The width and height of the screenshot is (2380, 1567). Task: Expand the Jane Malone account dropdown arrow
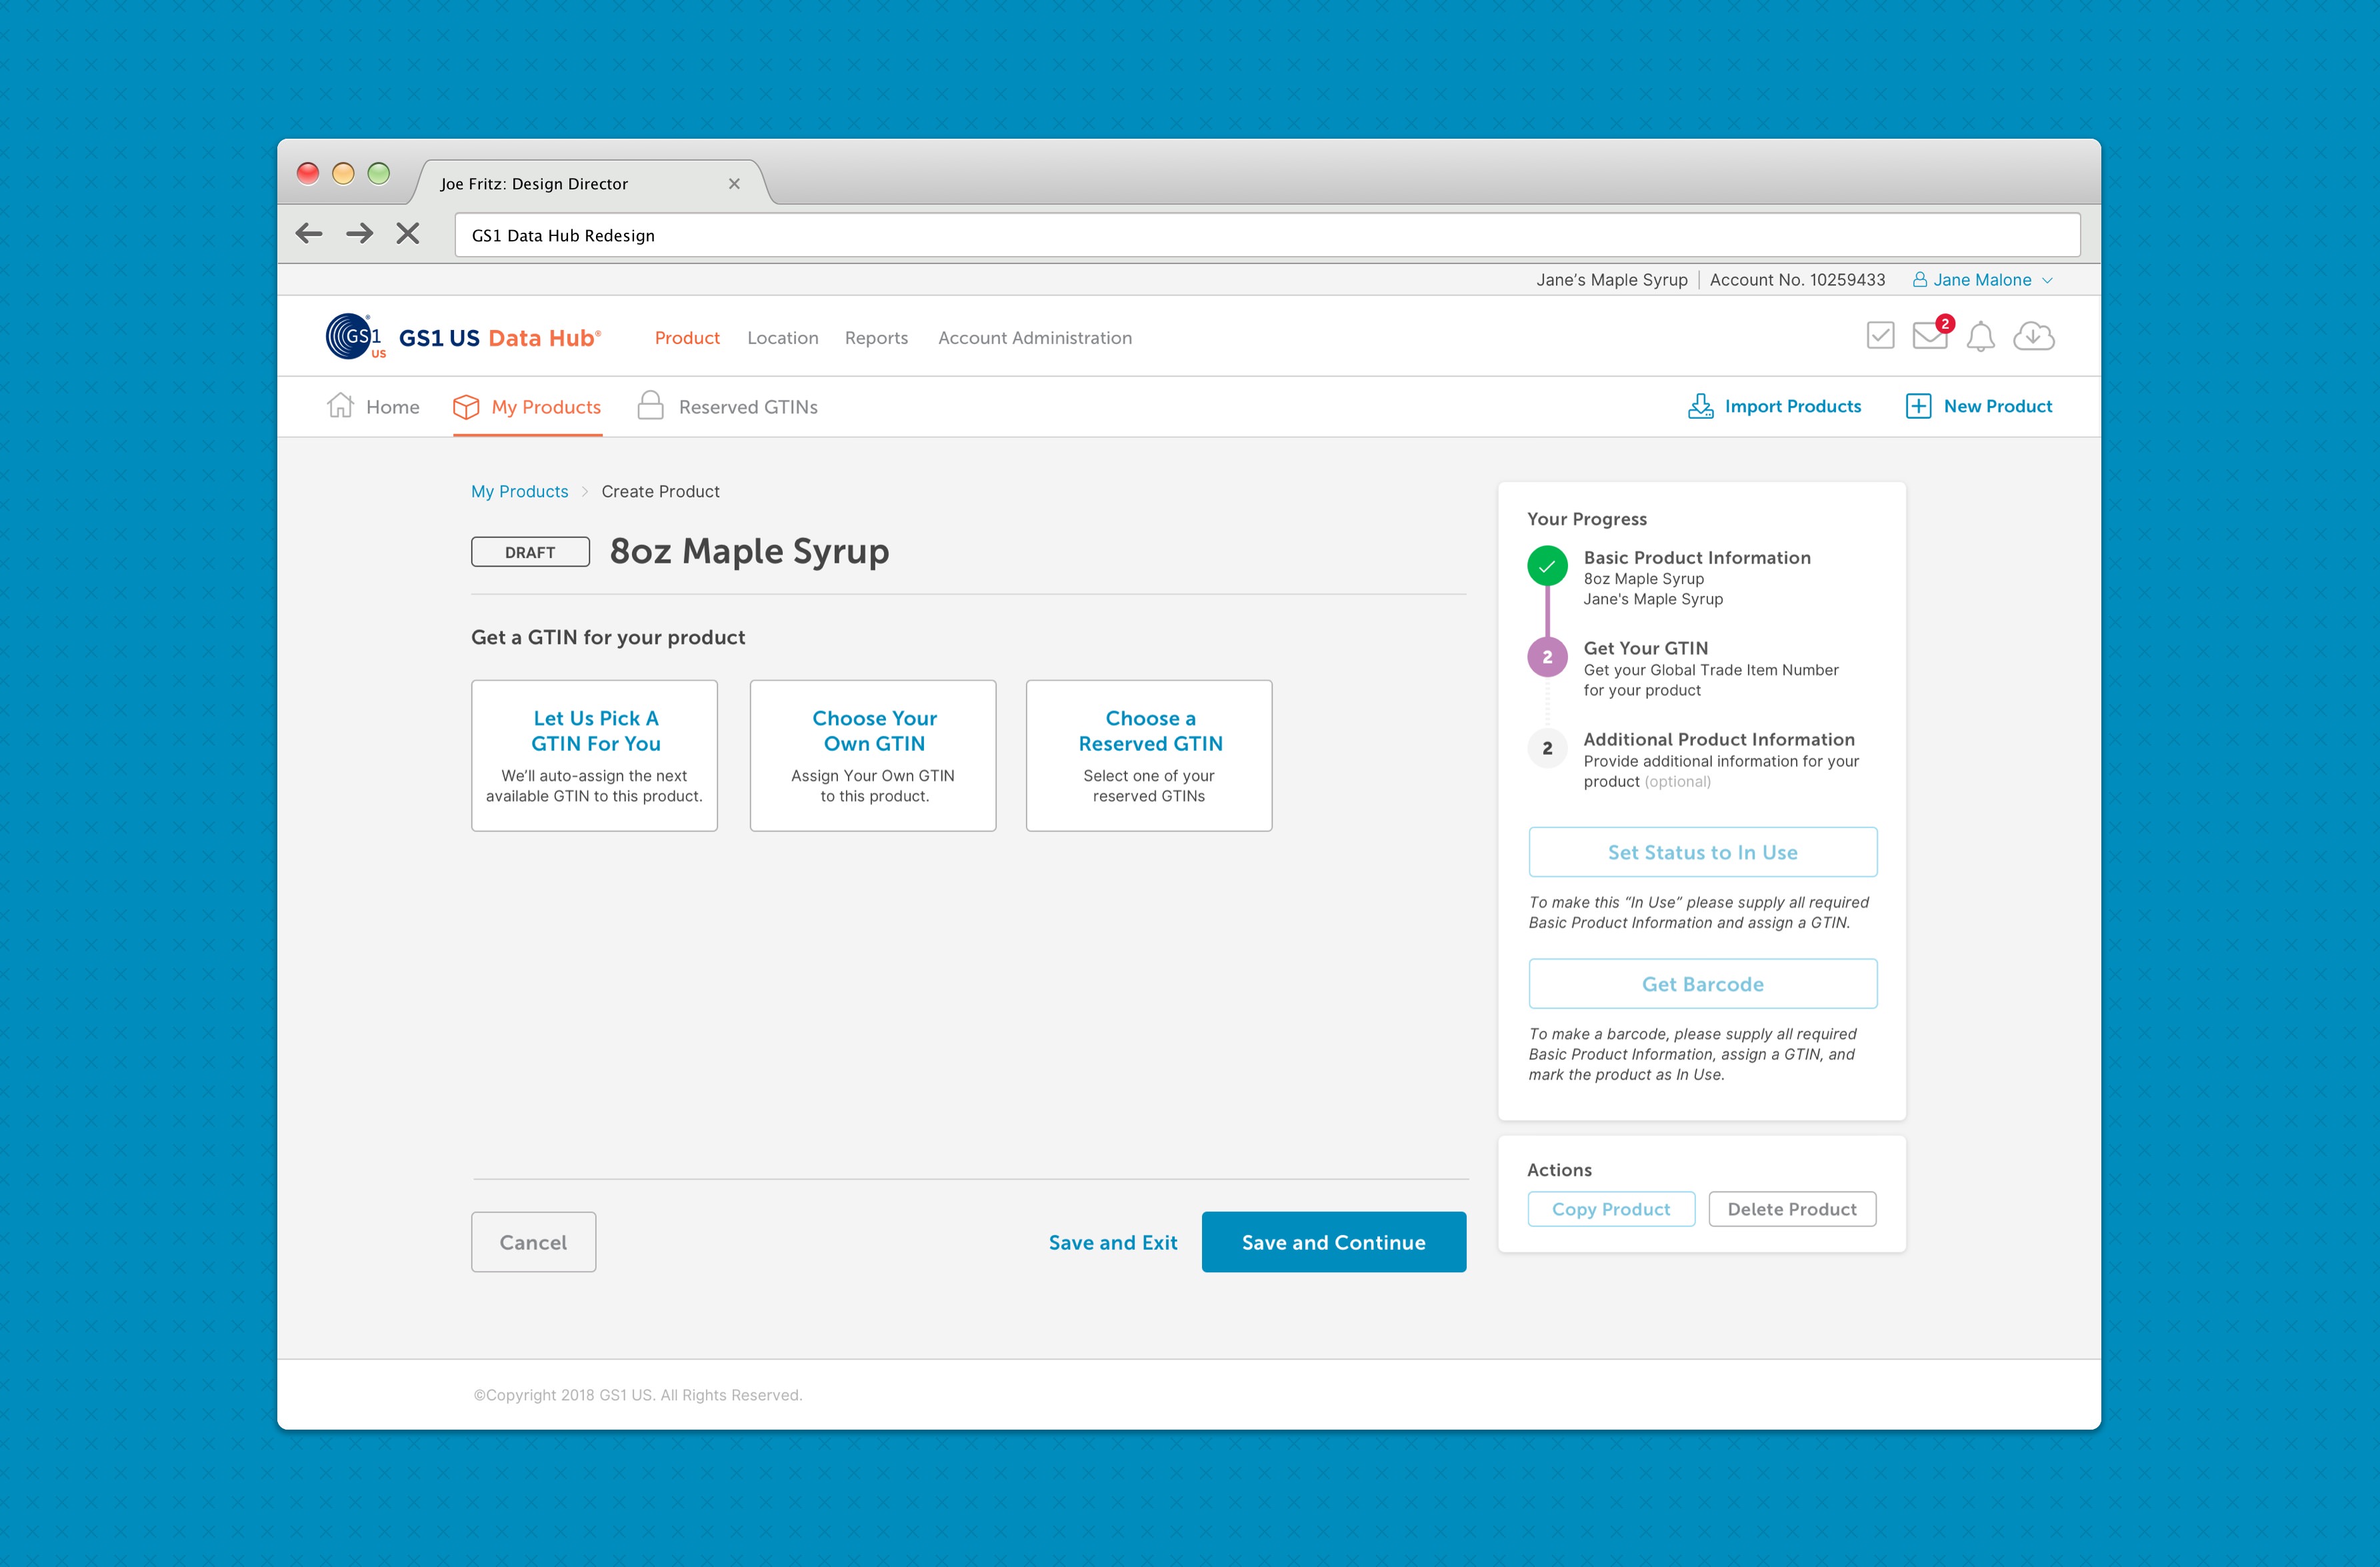pyautogui.click(x=2047, y=280)
